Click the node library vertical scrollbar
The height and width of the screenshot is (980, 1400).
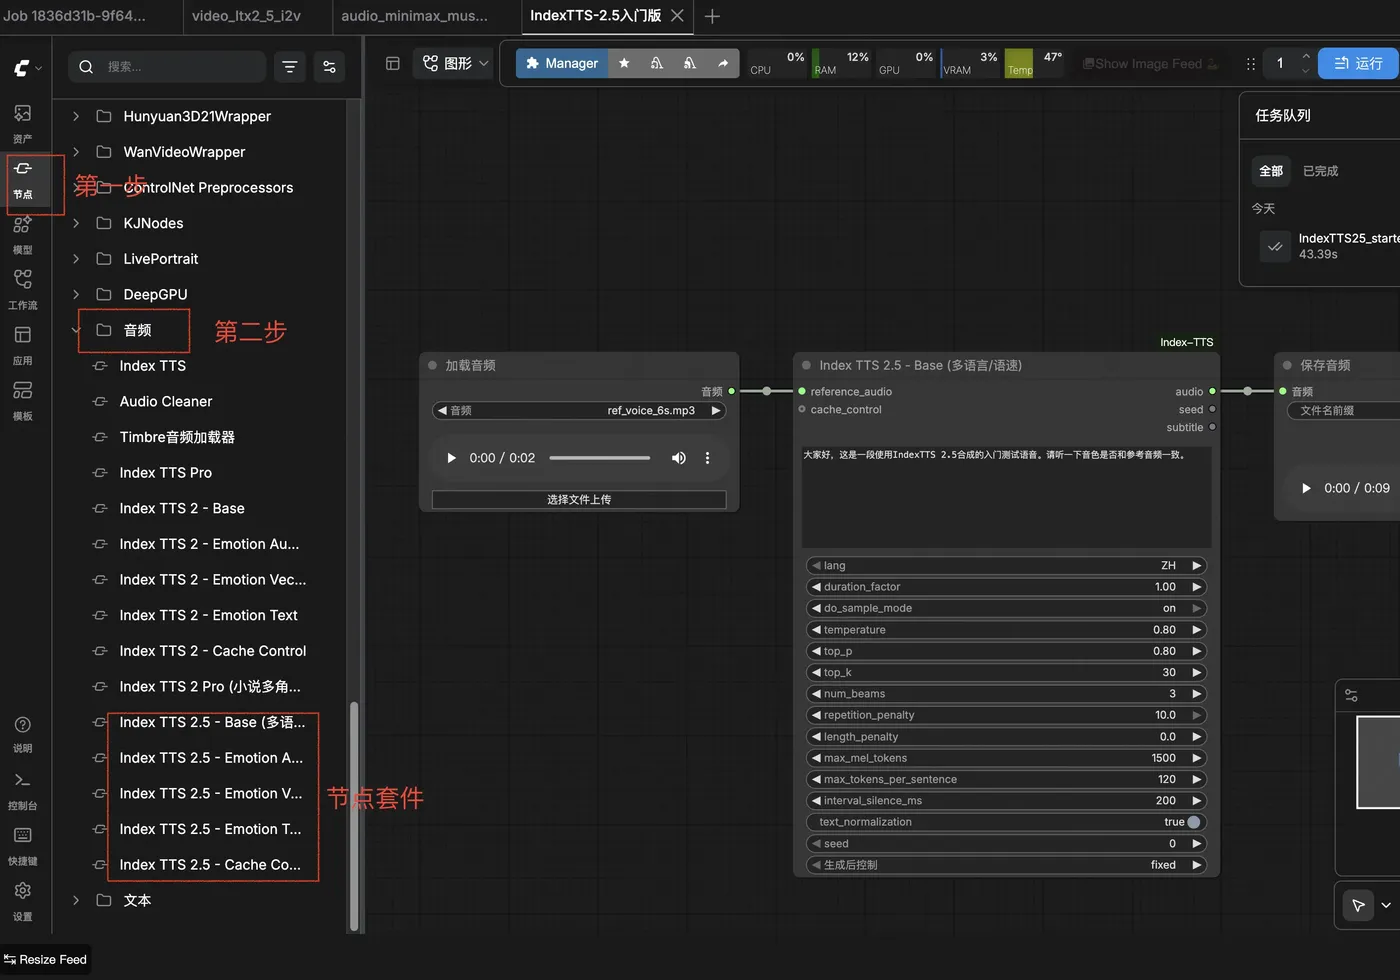[353, 815]
